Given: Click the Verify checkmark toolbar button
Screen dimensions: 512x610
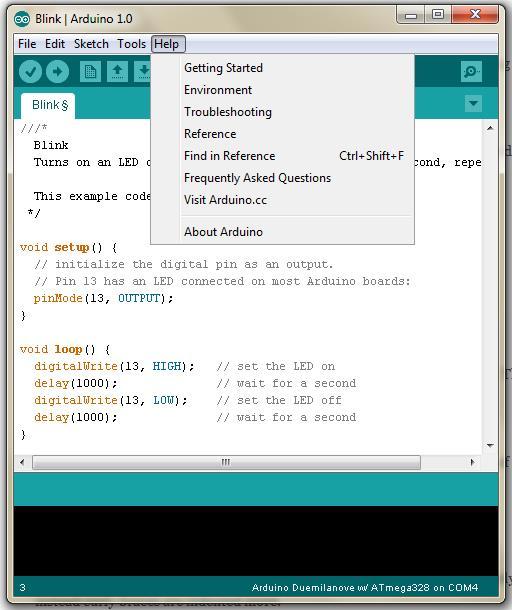Looking at the screenshot, I should (x=30, y=72).
